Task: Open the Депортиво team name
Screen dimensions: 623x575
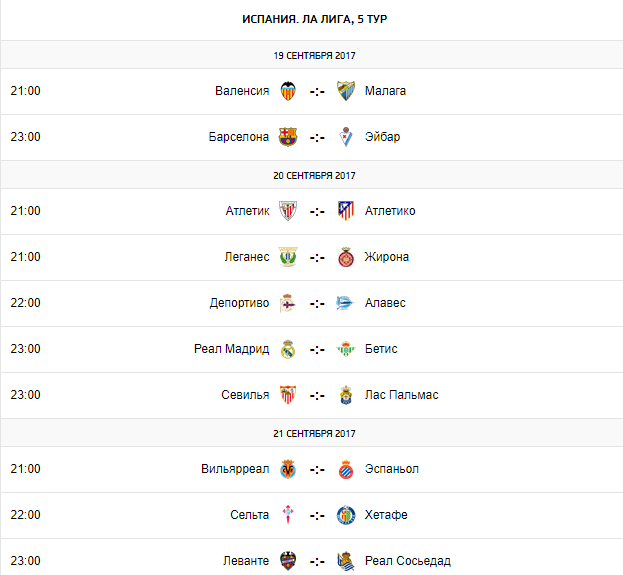Action: coord(239,303)
